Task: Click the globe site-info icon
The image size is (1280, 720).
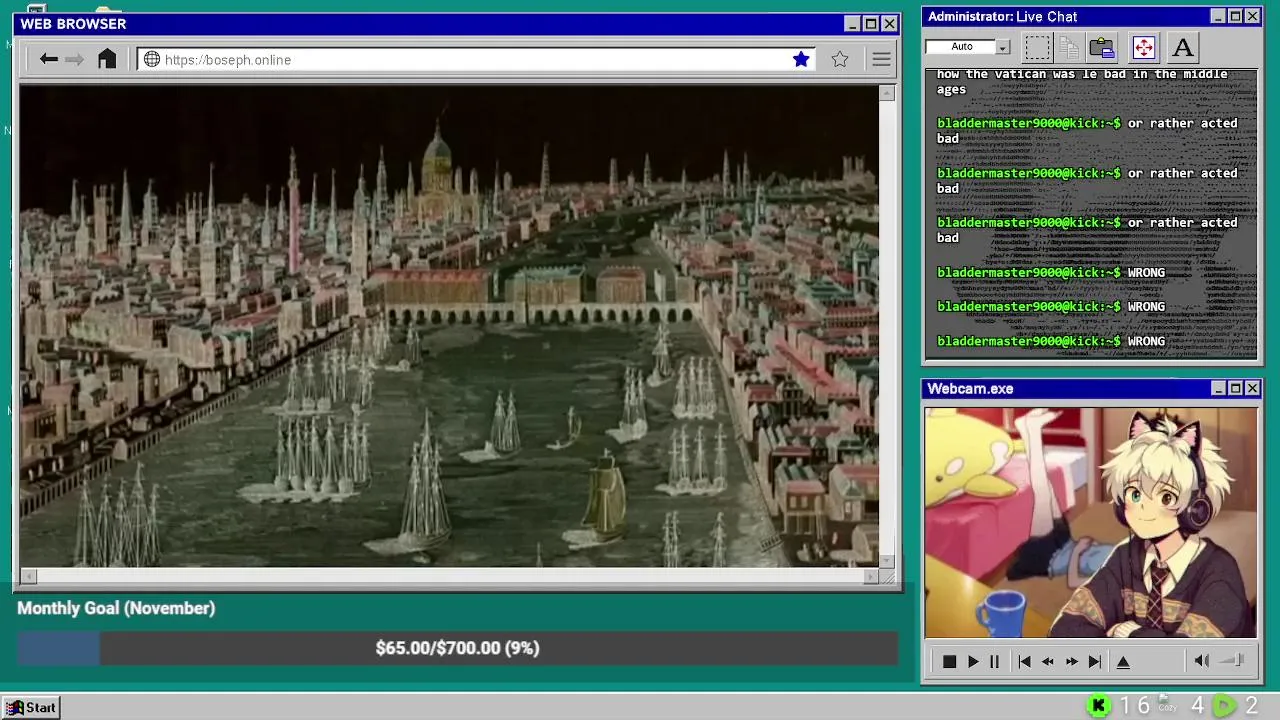Action: (152, 59)
